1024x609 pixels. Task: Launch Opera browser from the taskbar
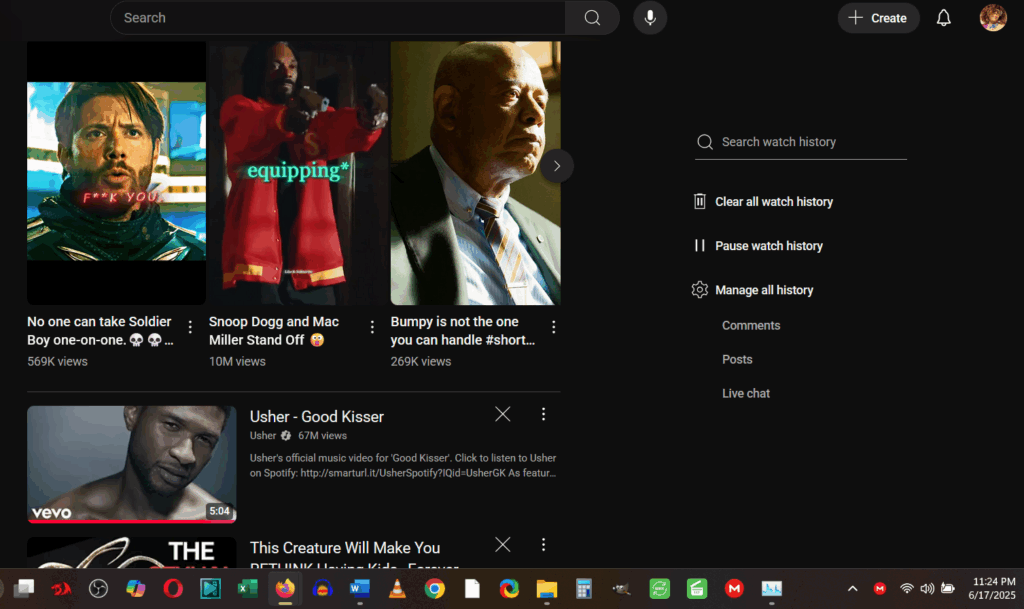coord(173,589)
